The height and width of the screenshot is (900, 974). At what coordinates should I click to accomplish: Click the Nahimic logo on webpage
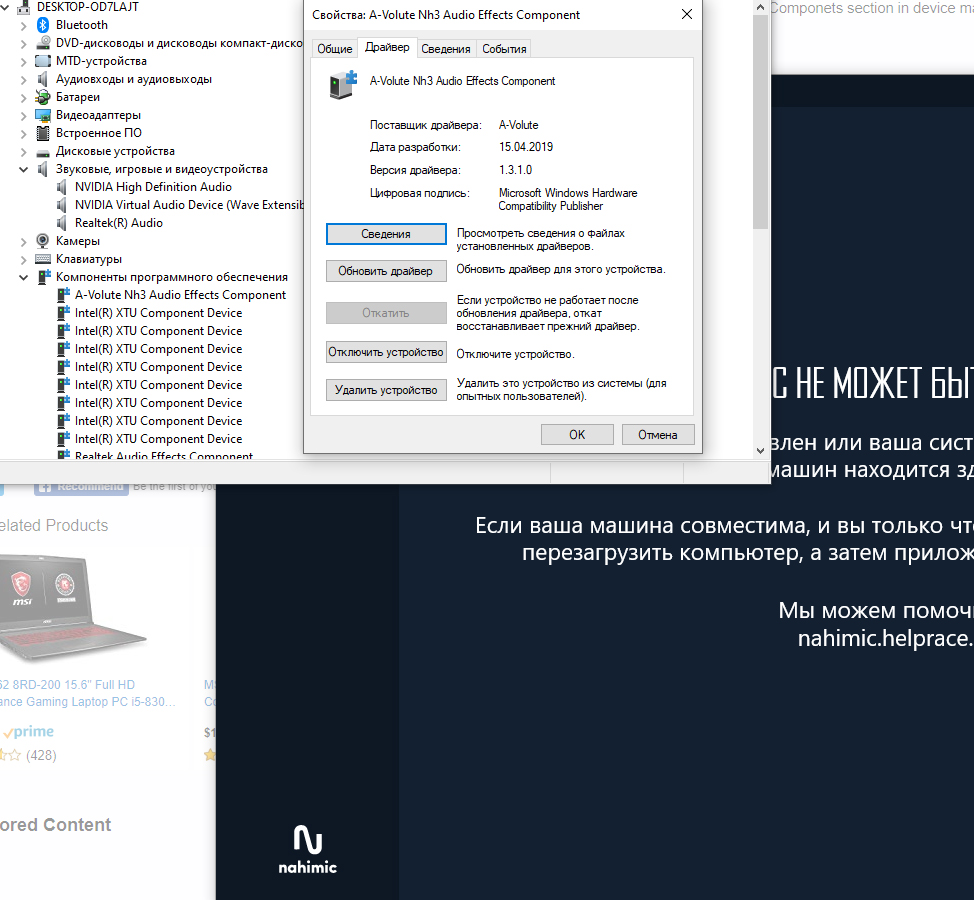pyautogui.click(x=307, y=849)
